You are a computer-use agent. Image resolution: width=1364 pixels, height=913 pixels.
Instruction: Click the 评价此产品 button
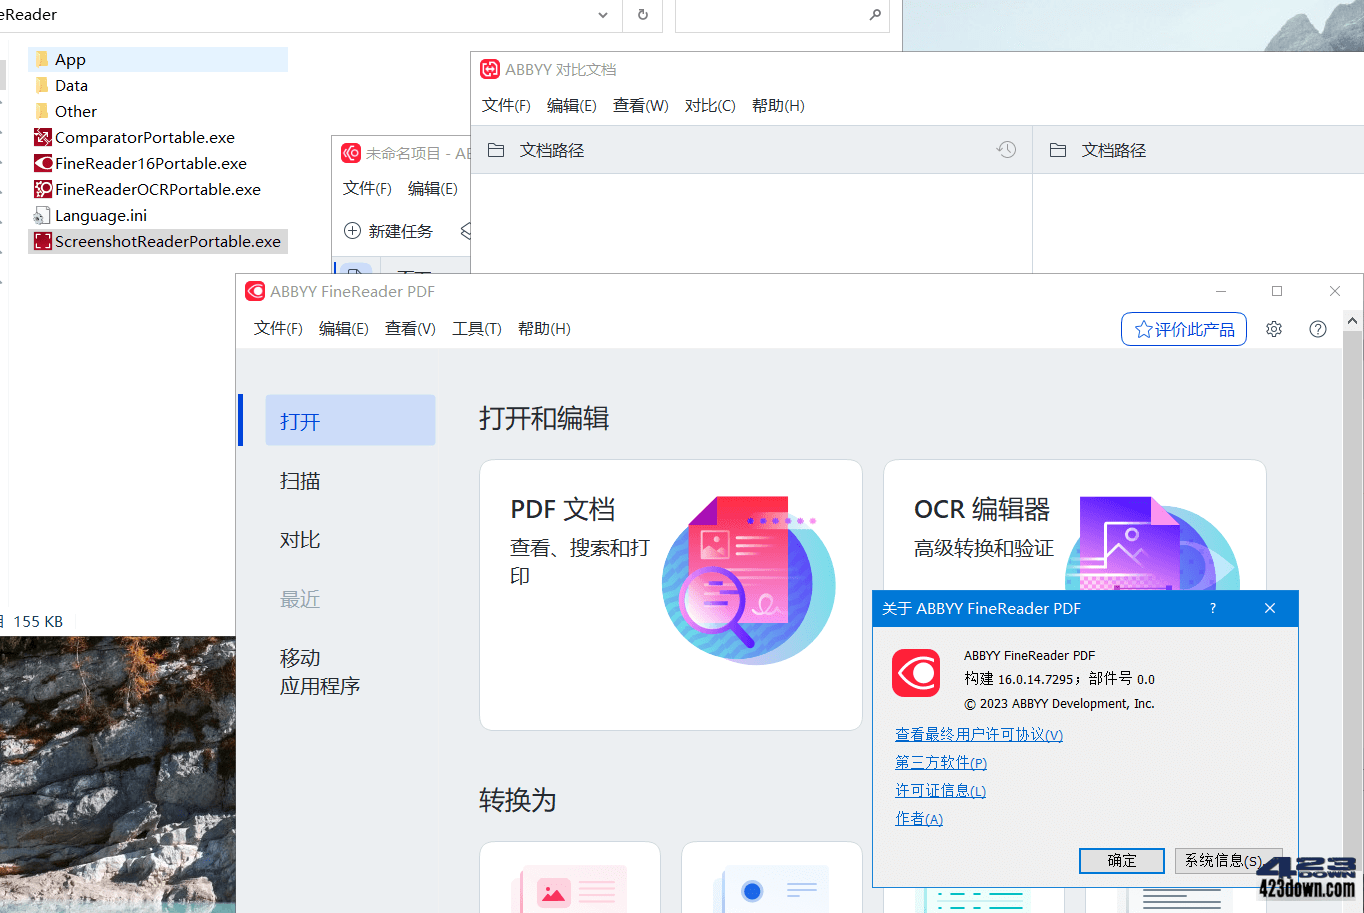[1183, 328]
